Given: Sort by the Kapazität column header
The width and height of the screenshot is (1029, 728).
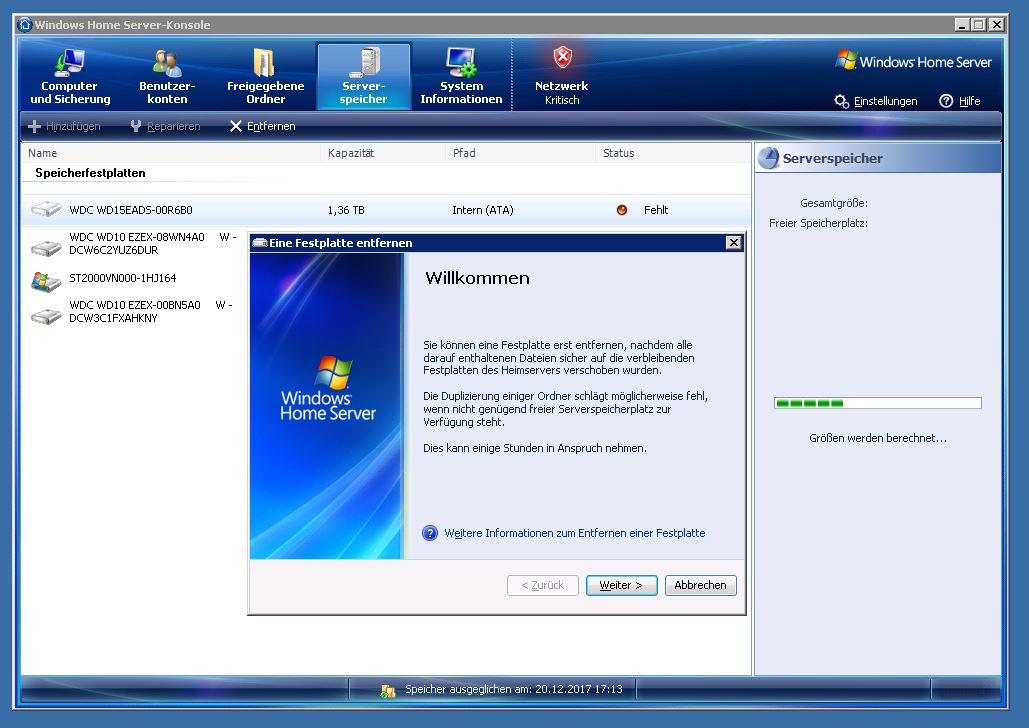Looking at the screenshot, I should [x=351, y=153].
